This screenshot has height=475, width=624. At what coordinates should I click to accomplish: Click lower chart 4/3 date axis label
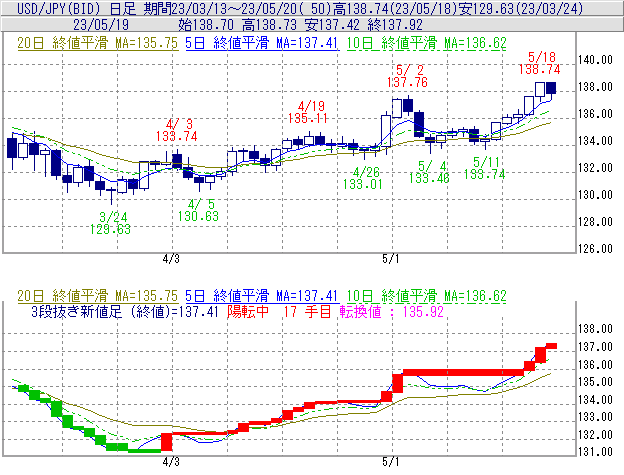(171, 462)
